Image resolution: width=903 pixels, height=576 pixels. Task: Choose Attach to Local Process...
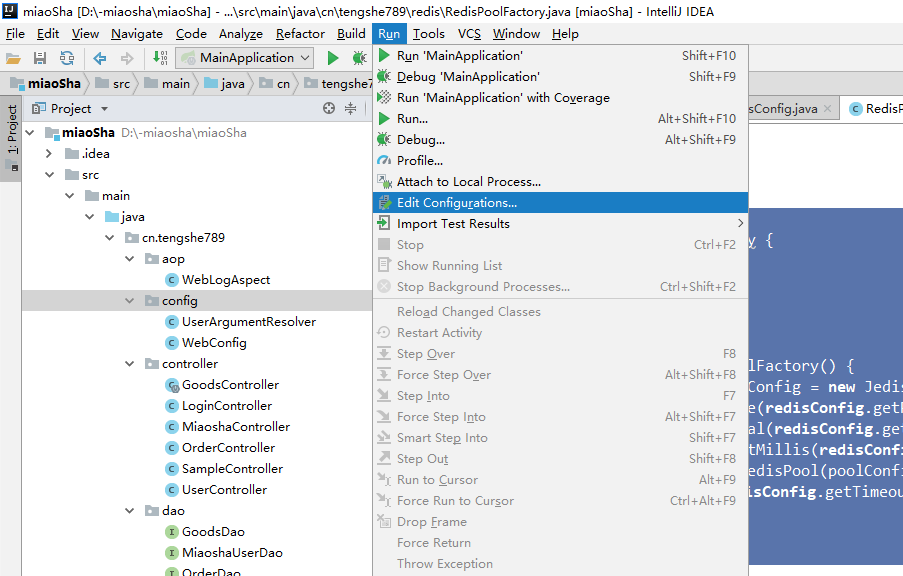(x=560, y=182)
